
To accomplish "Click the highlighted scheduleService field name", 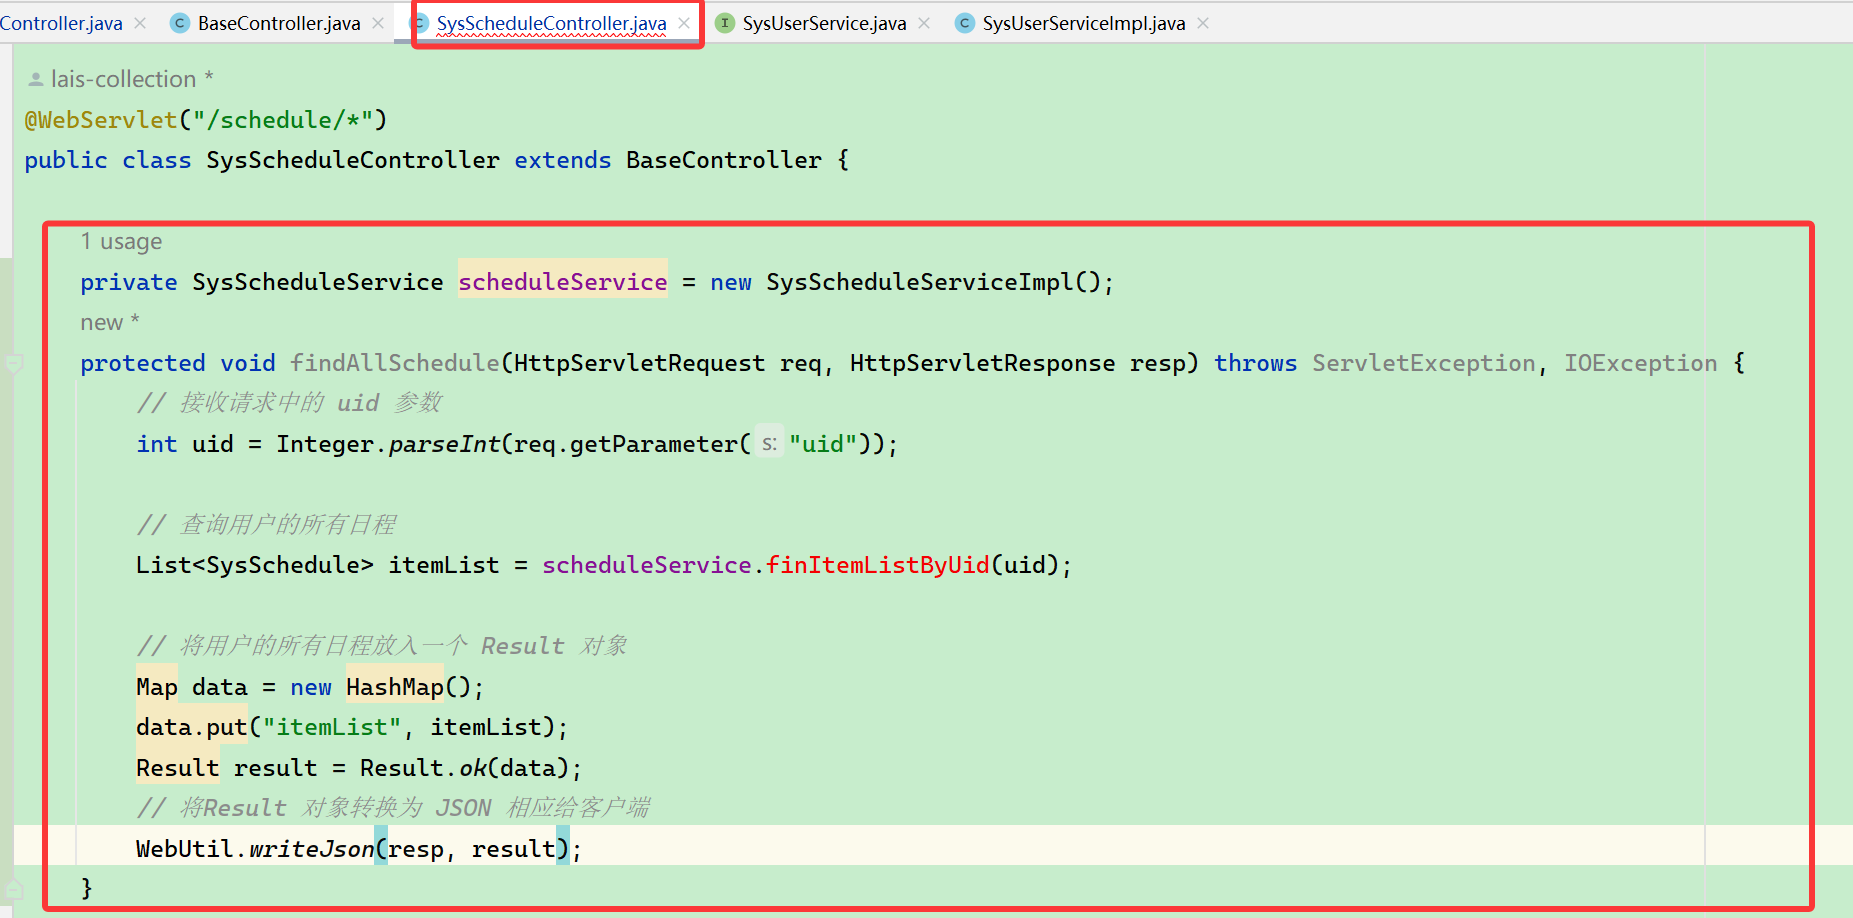I will point(563,282).
